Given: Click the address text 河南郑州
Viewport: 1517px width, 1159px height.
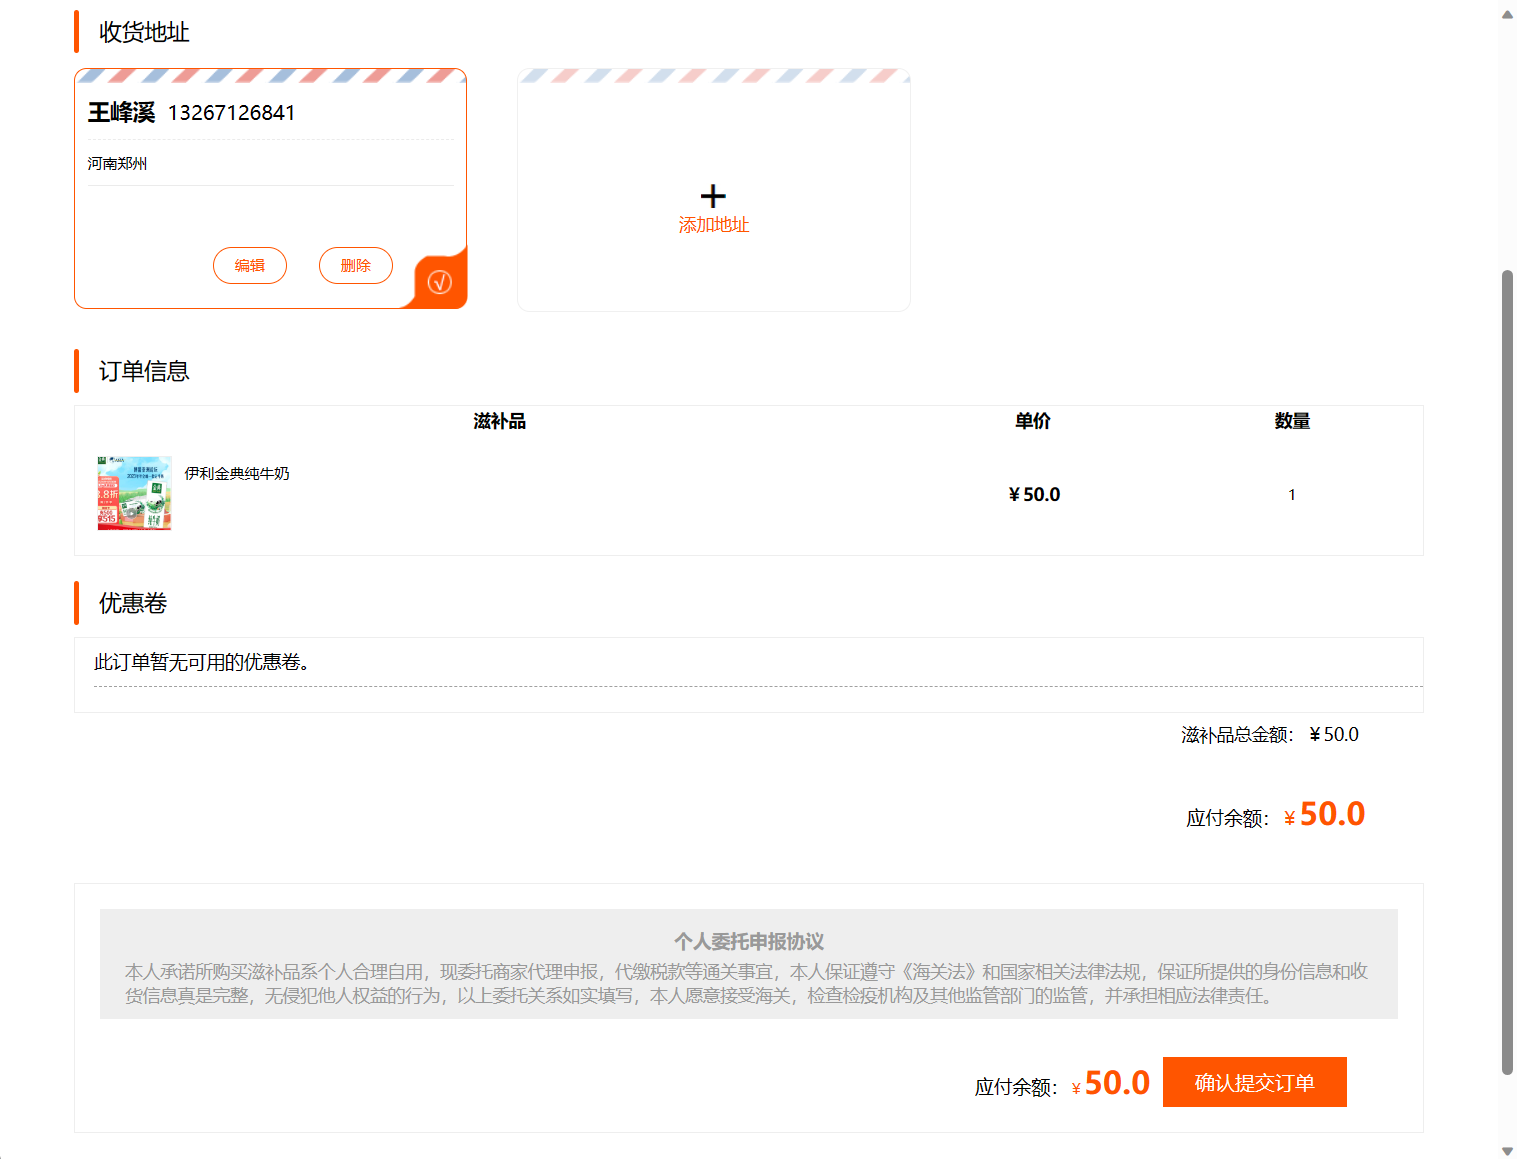Looking at the screenshot, I should coord(116,163).
